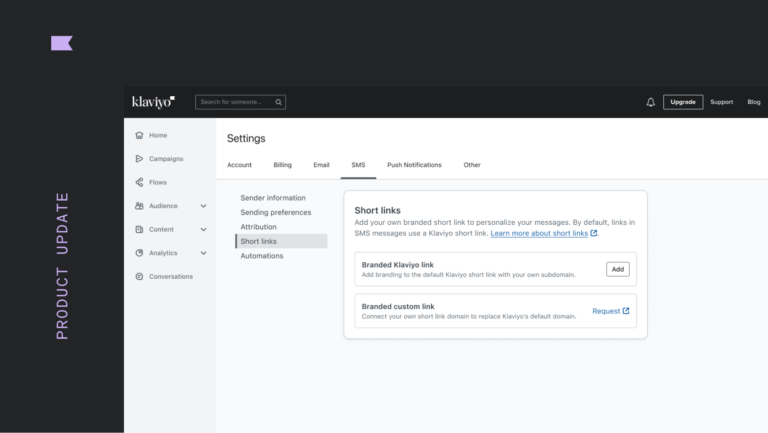The width and height of the screenshot is (768, 433).
Task: Go to the Email settings tab
Action: click(x=321, y=165)
